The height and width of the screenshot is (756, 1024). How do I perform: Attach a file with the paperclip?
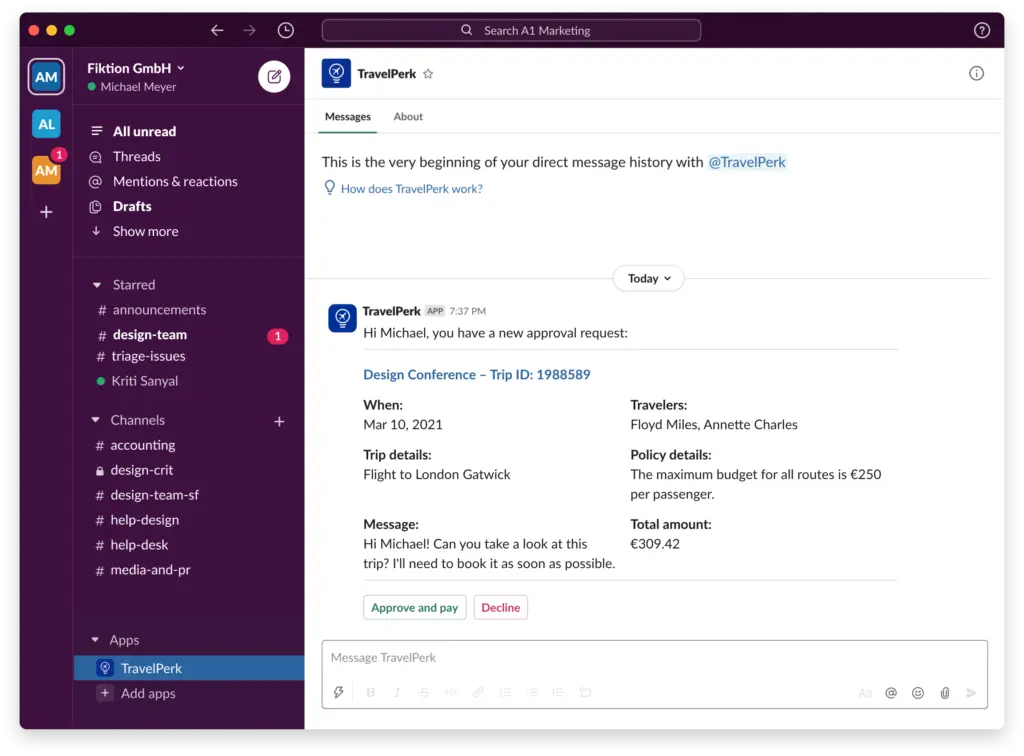[944, 693]
